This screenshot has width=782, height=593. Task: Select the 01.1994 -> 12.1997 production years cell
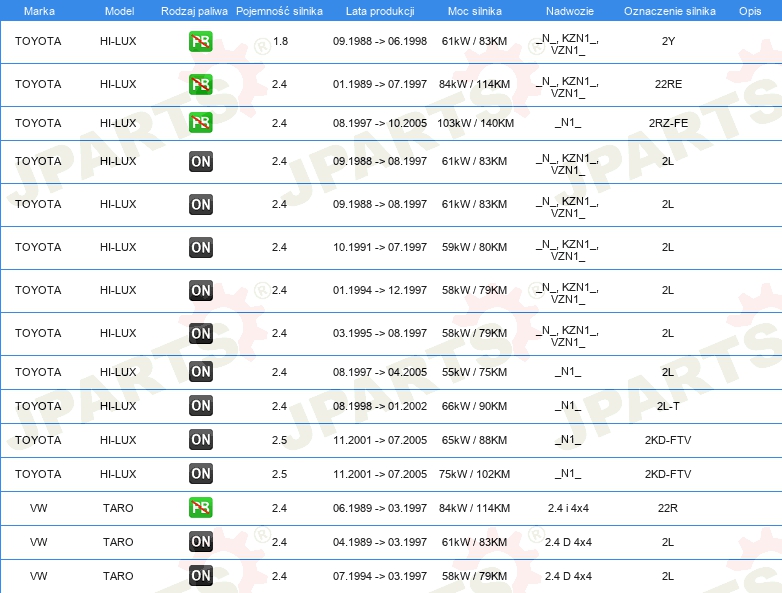coord(380,290)
